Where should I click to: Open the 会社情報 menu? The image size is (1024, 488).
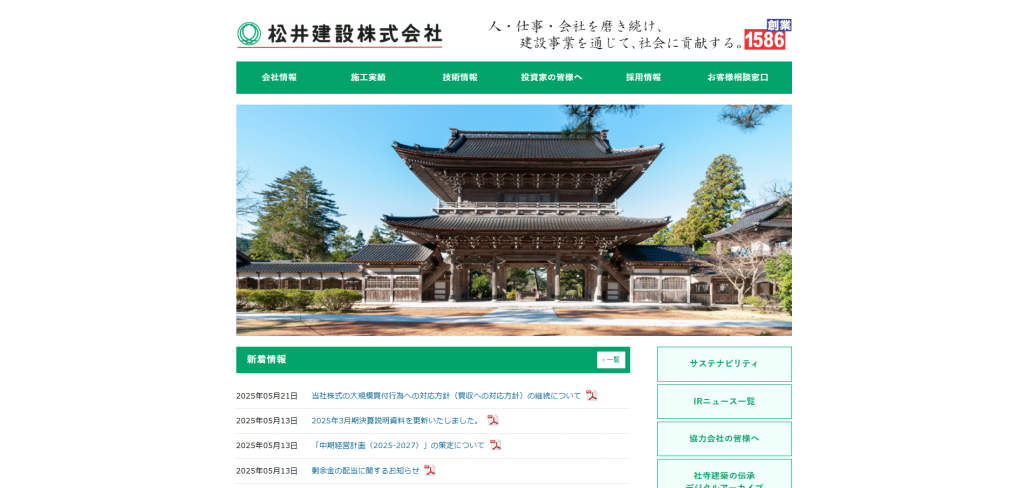(x=279, y=78)
